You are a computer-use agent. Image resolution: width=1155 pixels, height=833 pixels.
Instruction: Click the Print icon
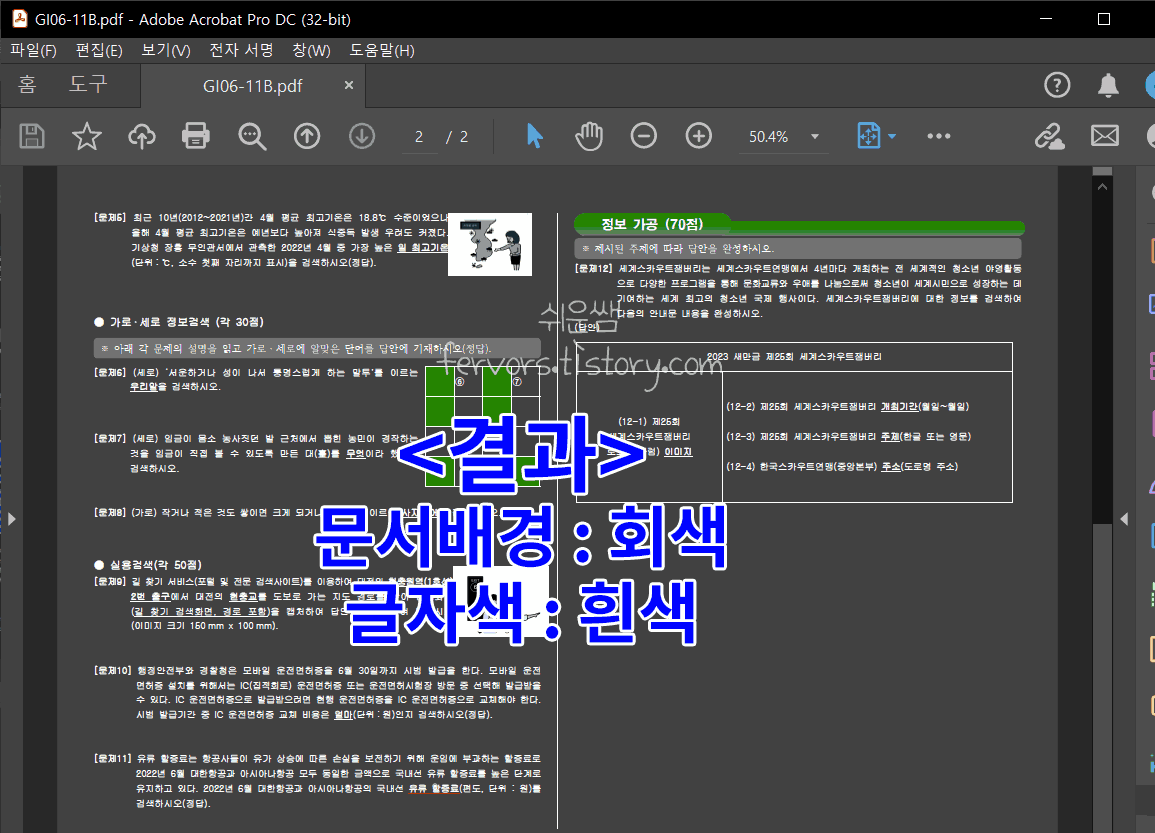coord(195,136)
